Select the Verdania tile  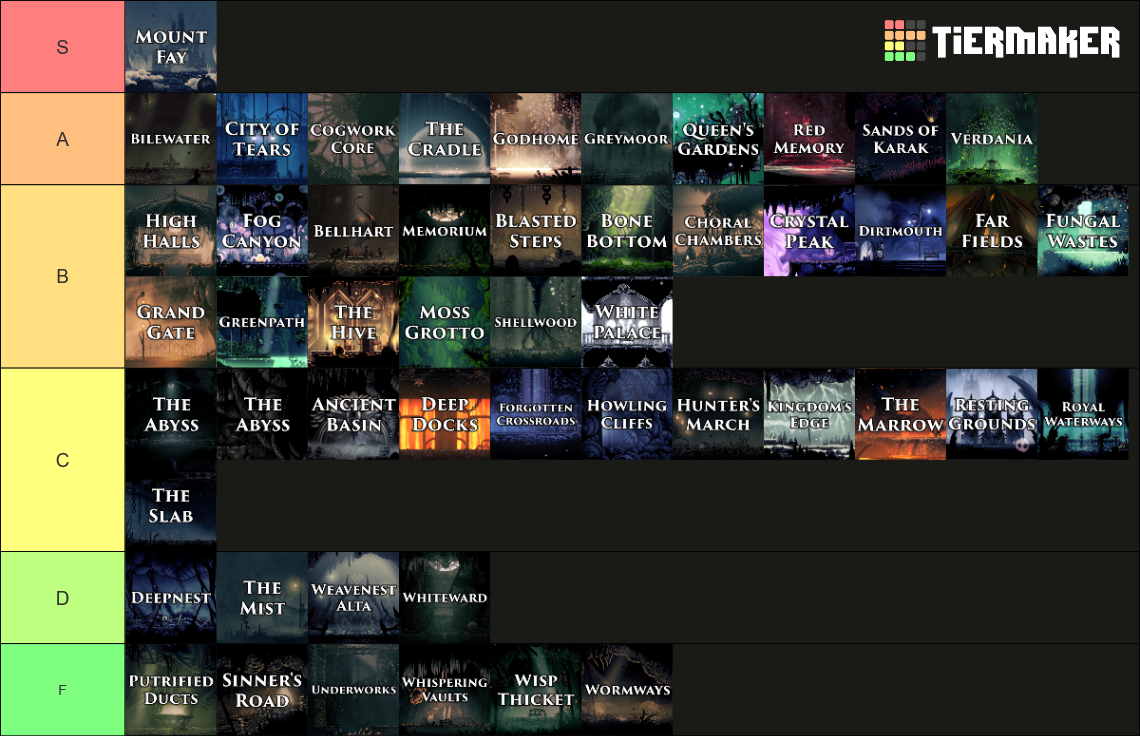(x=992, y=138)
